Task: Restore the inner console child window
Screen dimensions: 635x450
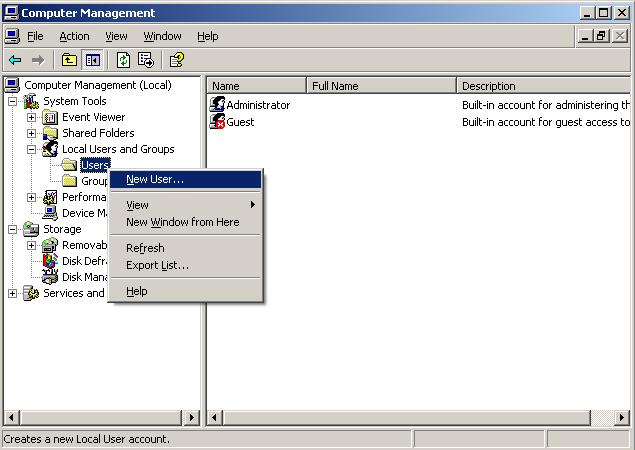Action: (602, 36)
